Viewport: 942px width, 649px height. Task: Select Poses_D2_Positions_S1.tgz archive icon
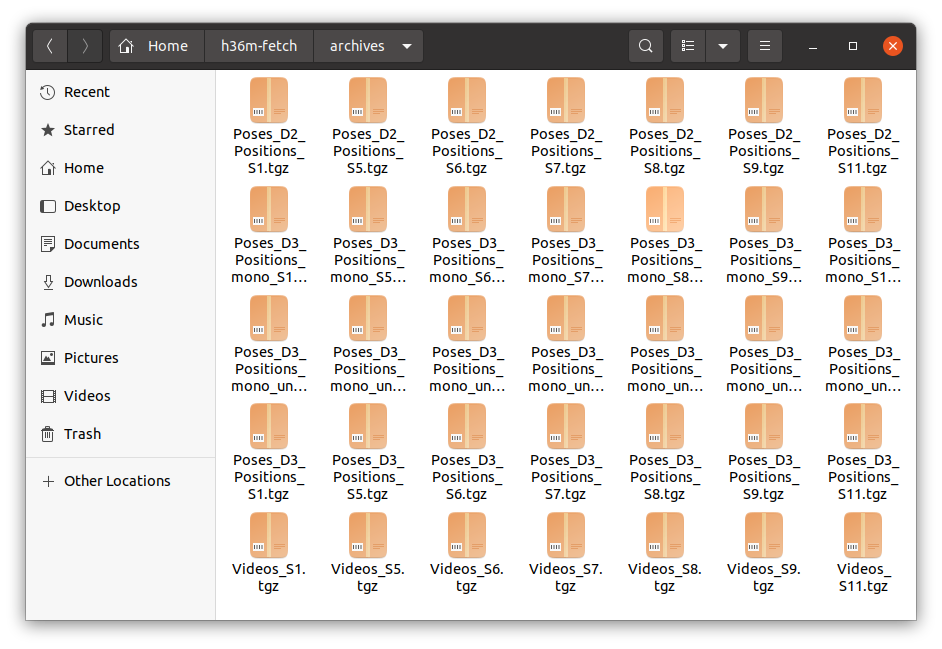click(269, 100)
